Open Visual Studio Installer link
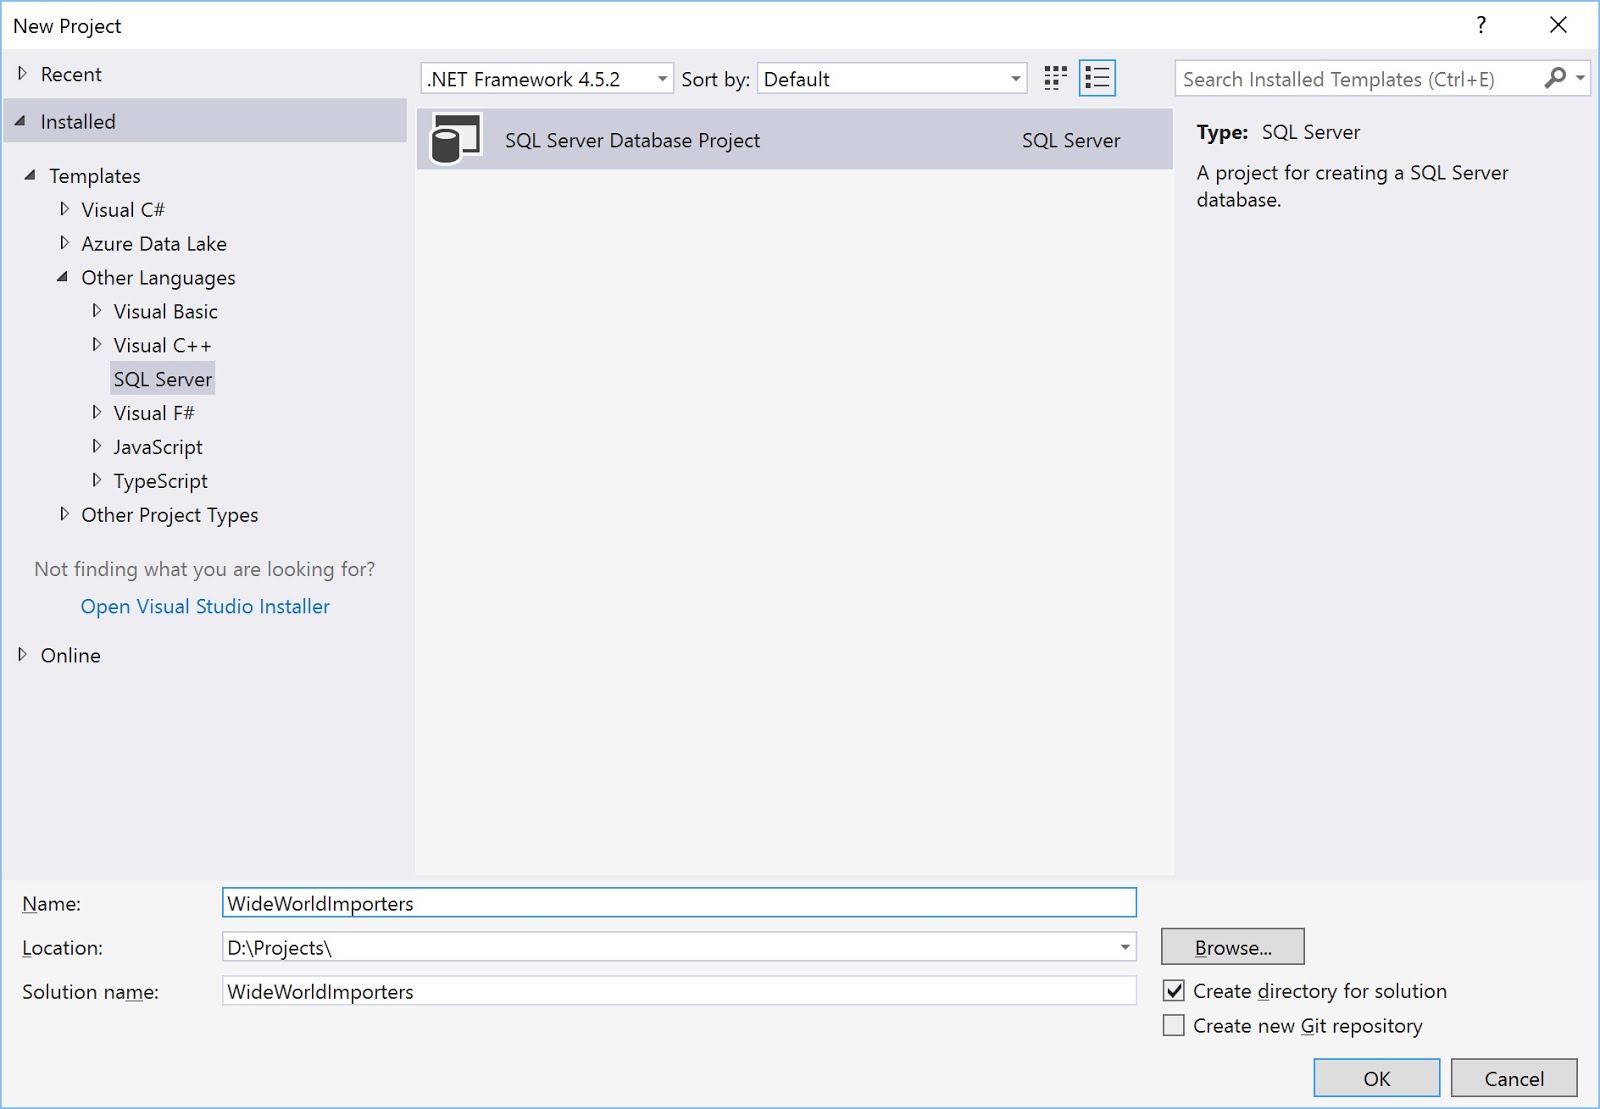1600x1109 pixels. click(x=205, y=606)
